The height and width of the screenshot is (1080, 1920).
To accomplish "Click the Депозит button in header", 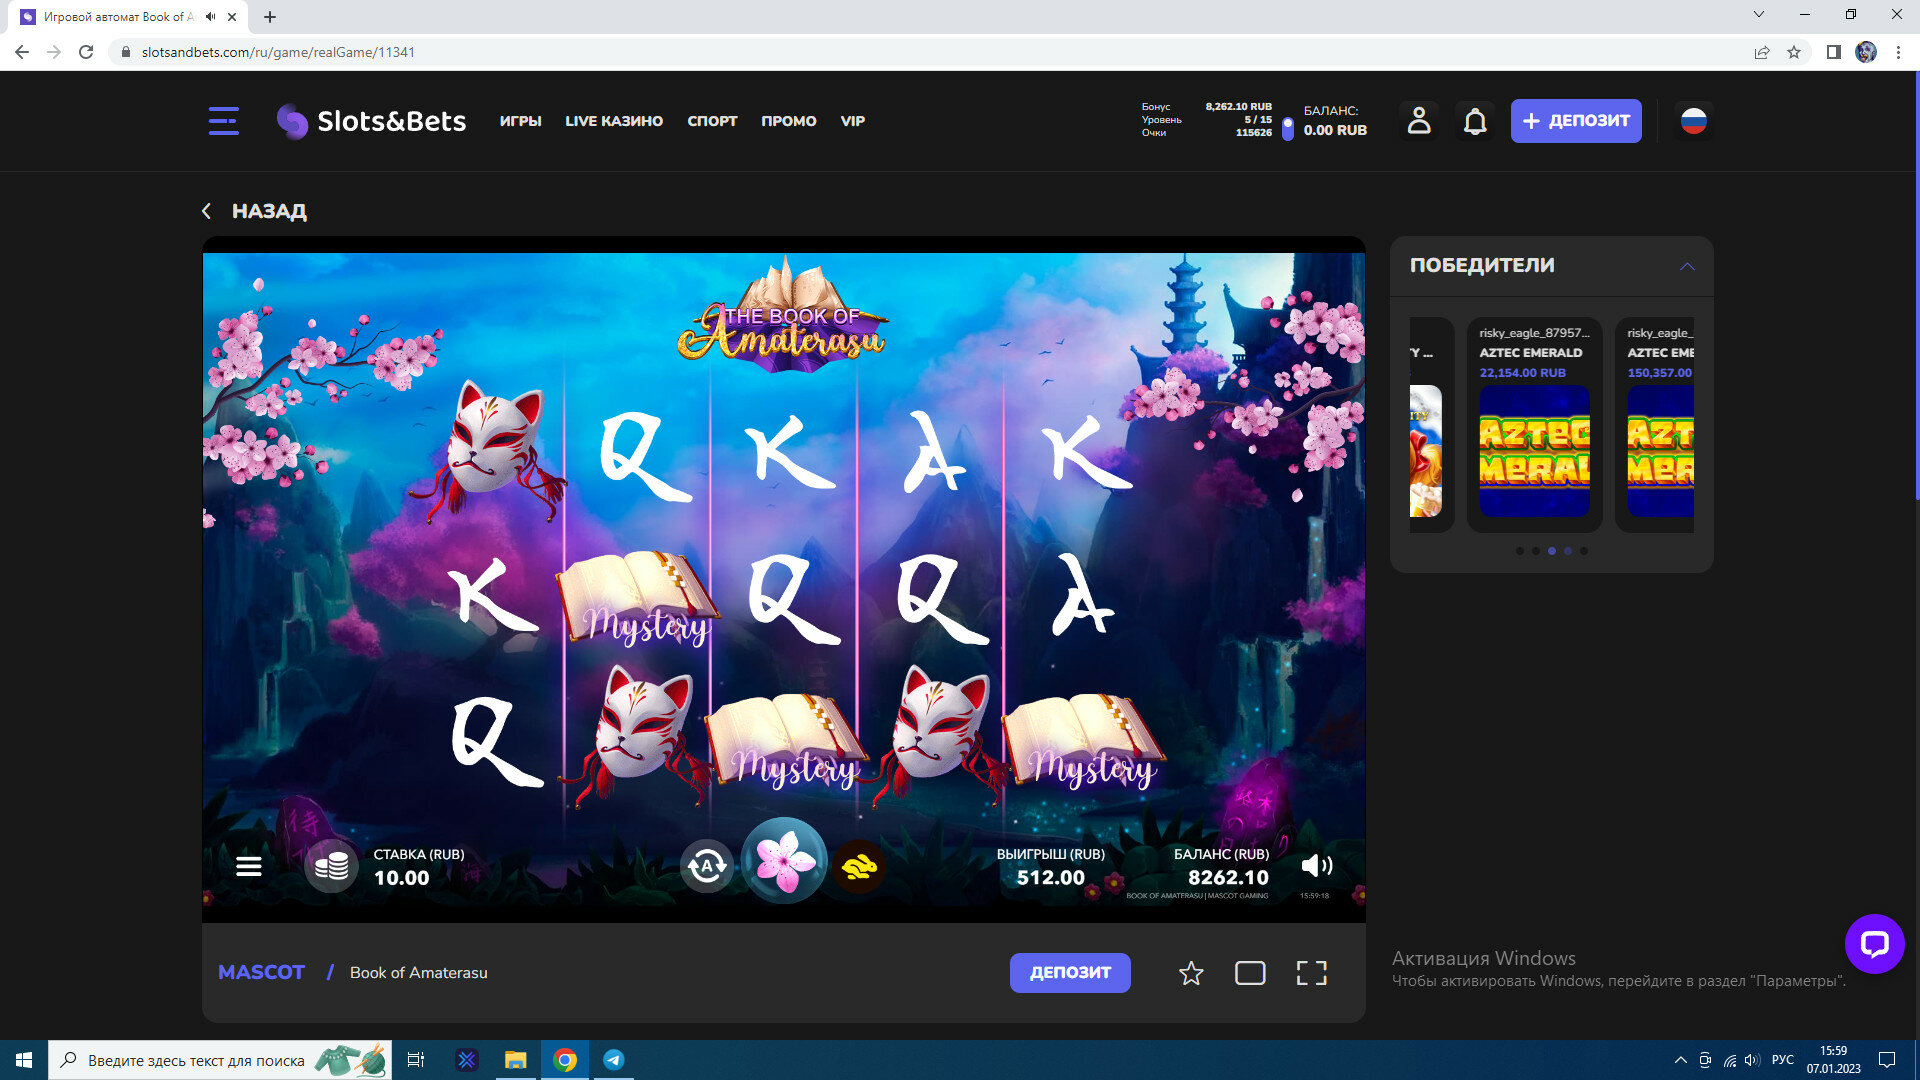I will click(1575, 121).
